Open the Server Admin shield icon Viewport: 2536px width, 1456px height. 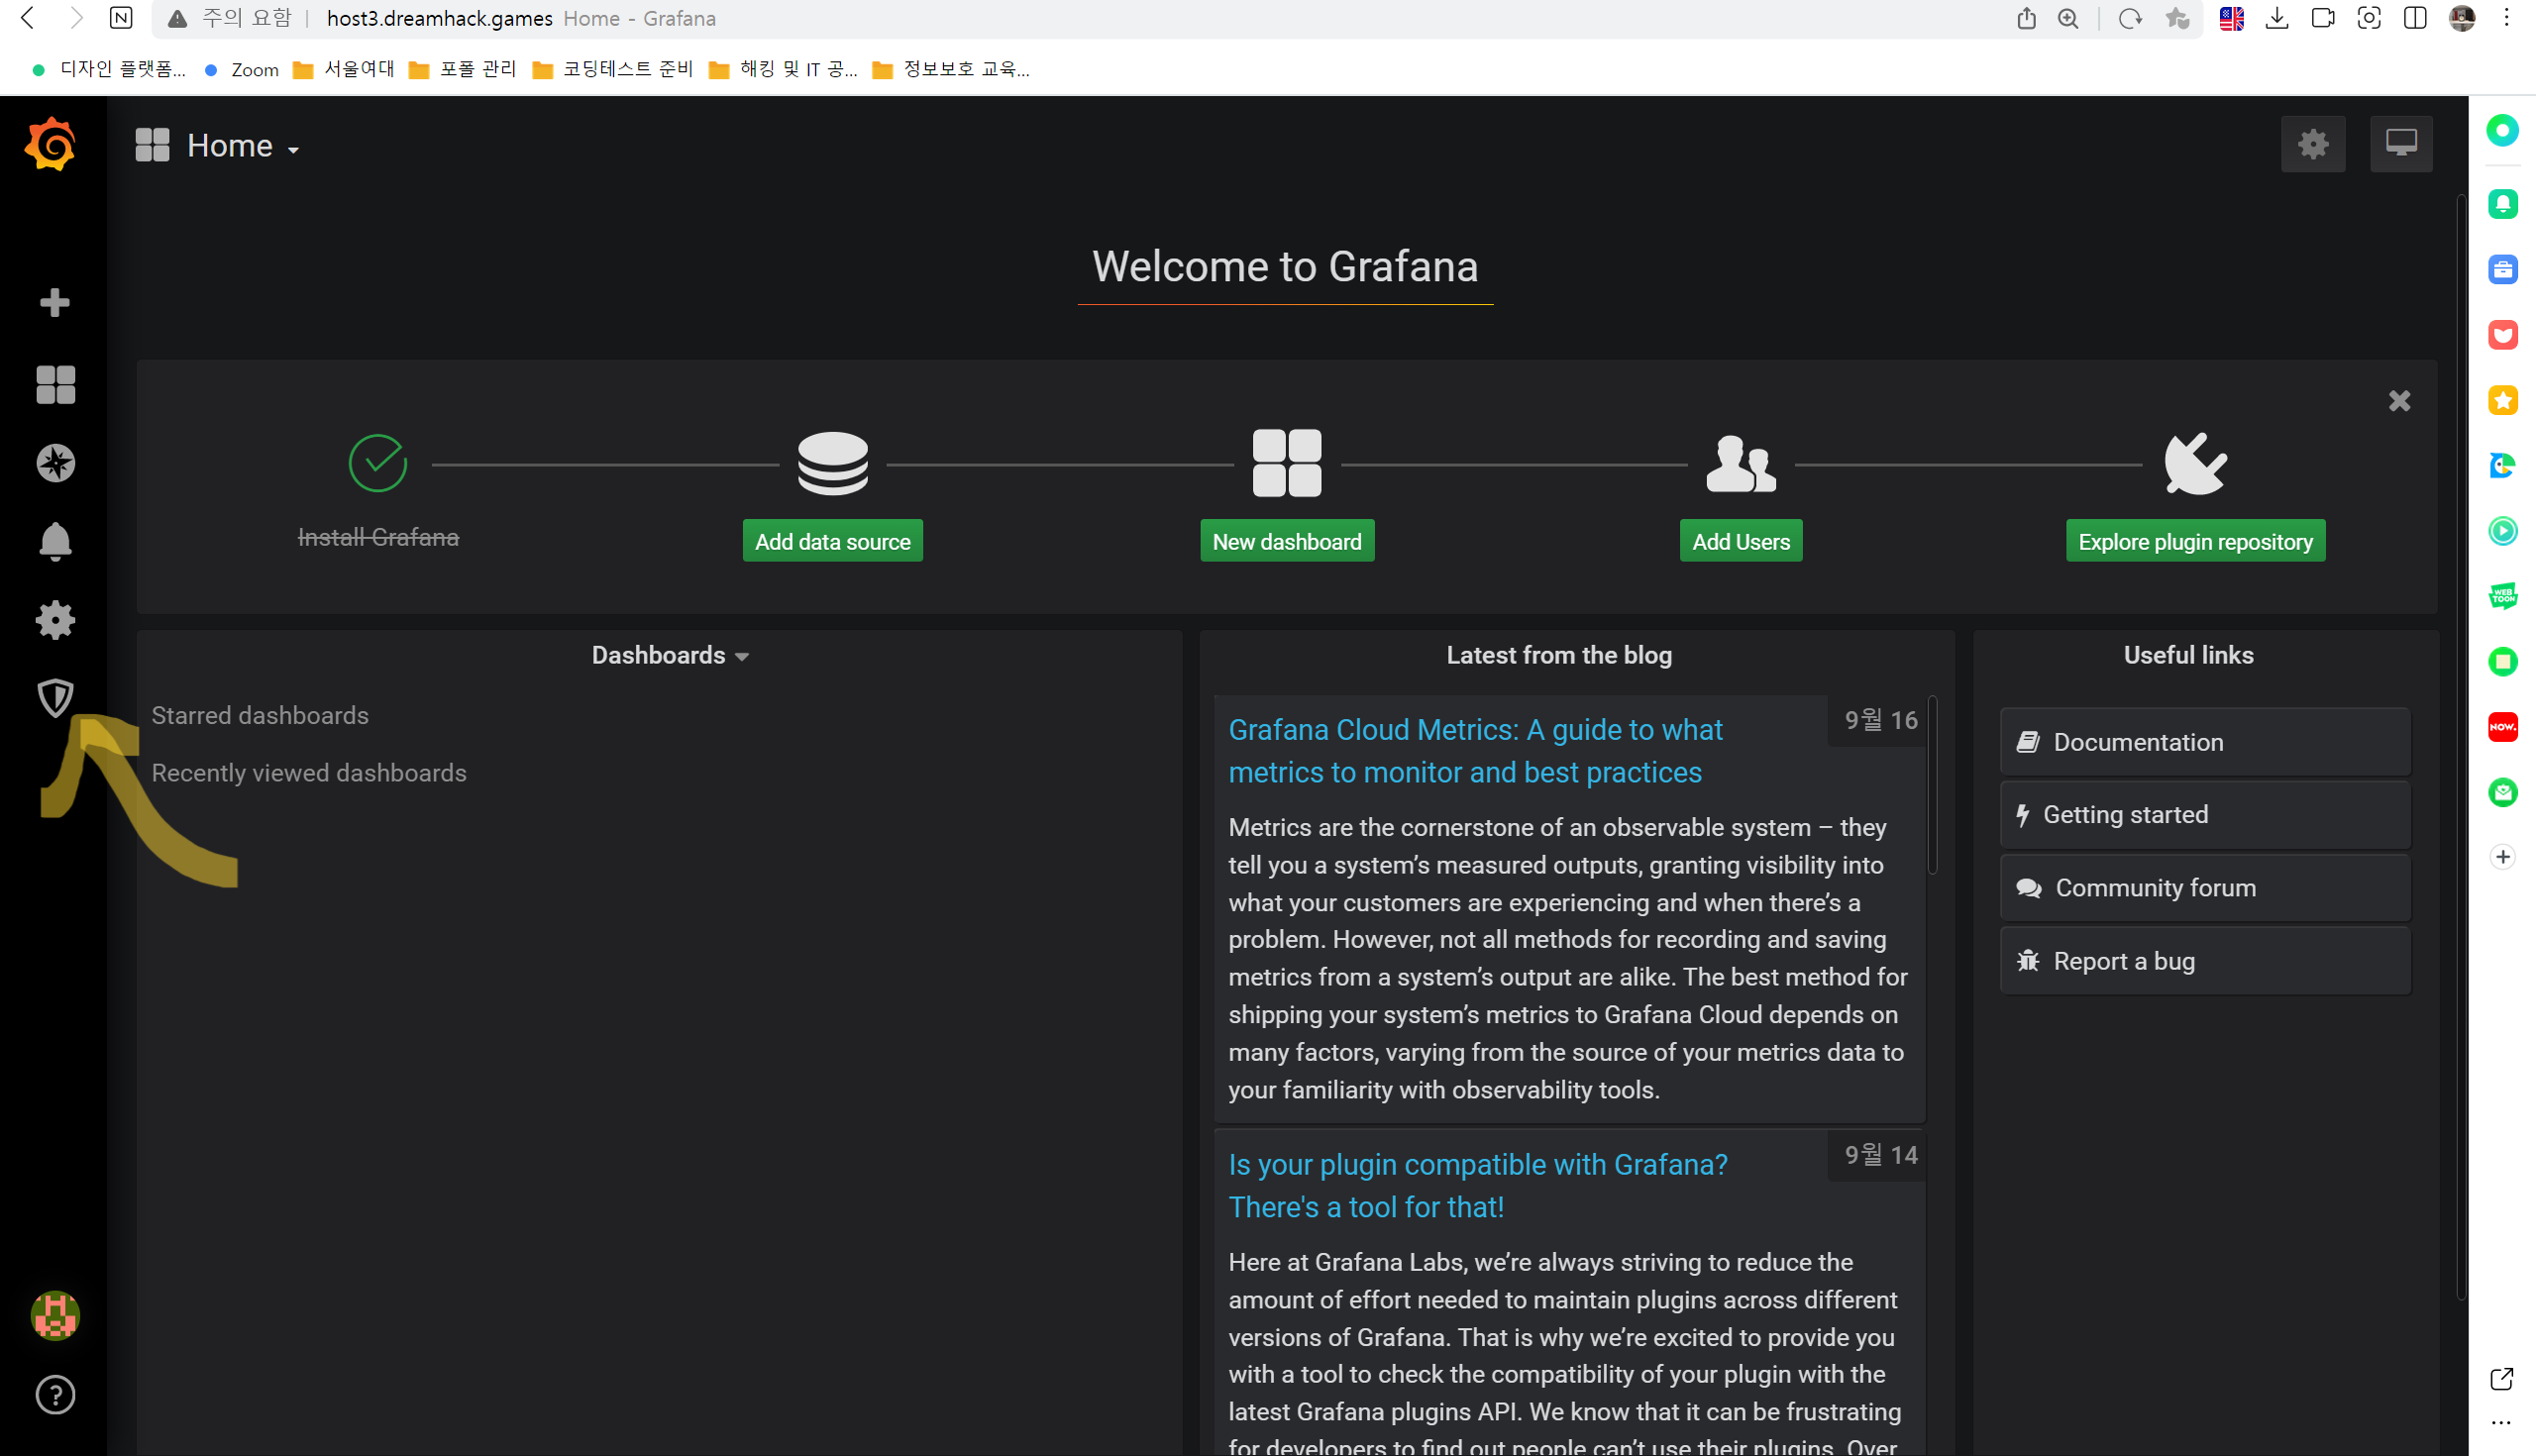[55, 698]
